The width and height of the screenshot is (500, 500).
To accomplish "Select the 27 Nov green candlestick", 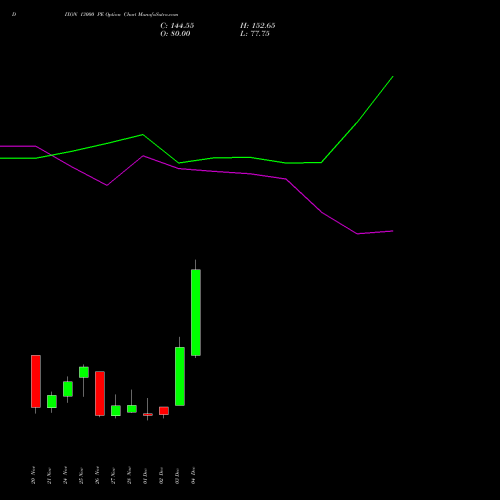I will 116,411.
